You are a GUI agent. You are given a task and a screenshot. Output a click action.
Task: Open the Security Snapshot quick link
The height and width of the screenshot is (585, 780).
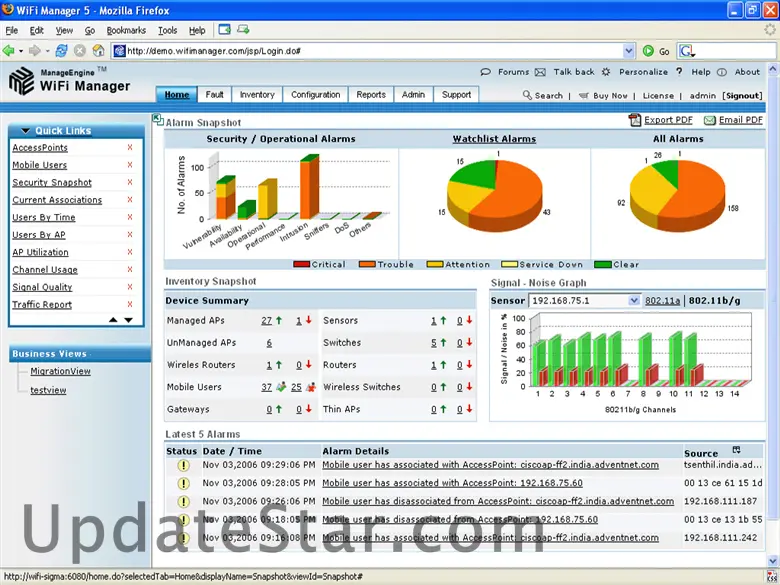pos(52,182)
